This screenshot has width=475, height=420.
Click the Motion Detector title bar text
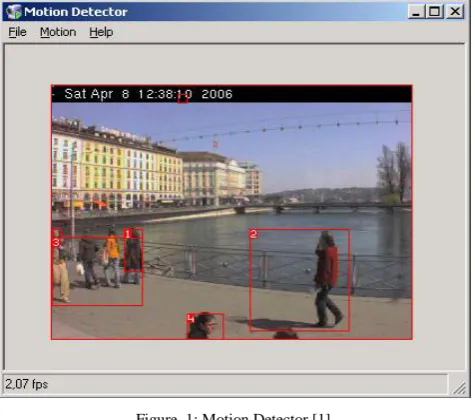tap(76, 12)
